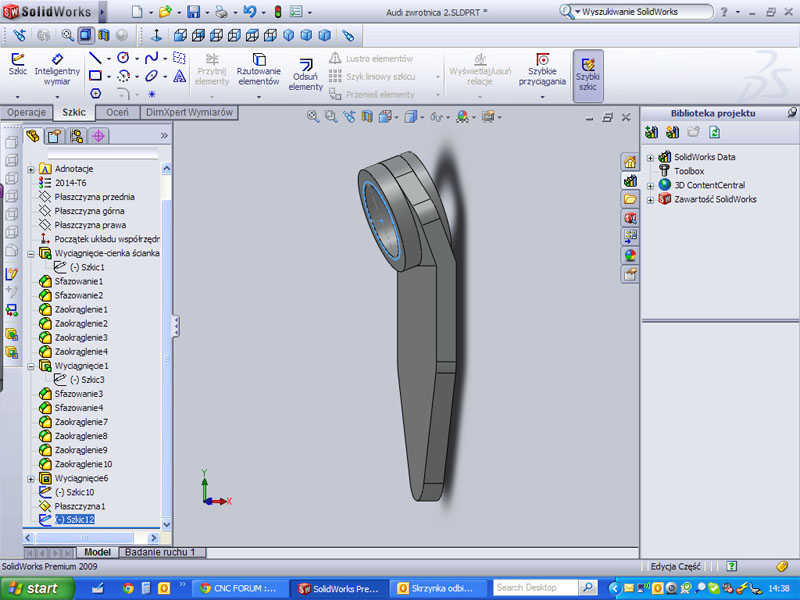Image resolution: width=800 pixels, height=600 pixels.
Task: Switch to the Model tab
Action: click(97, 552)
